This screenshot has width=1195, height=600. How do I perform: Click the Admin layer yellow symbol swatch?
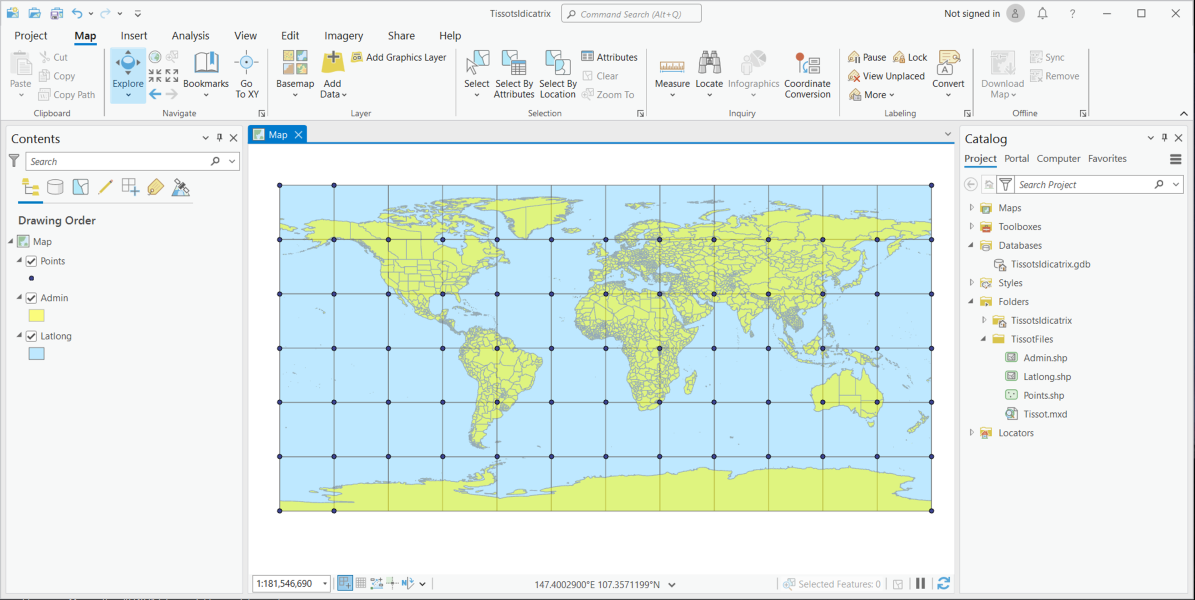point(36,316)
